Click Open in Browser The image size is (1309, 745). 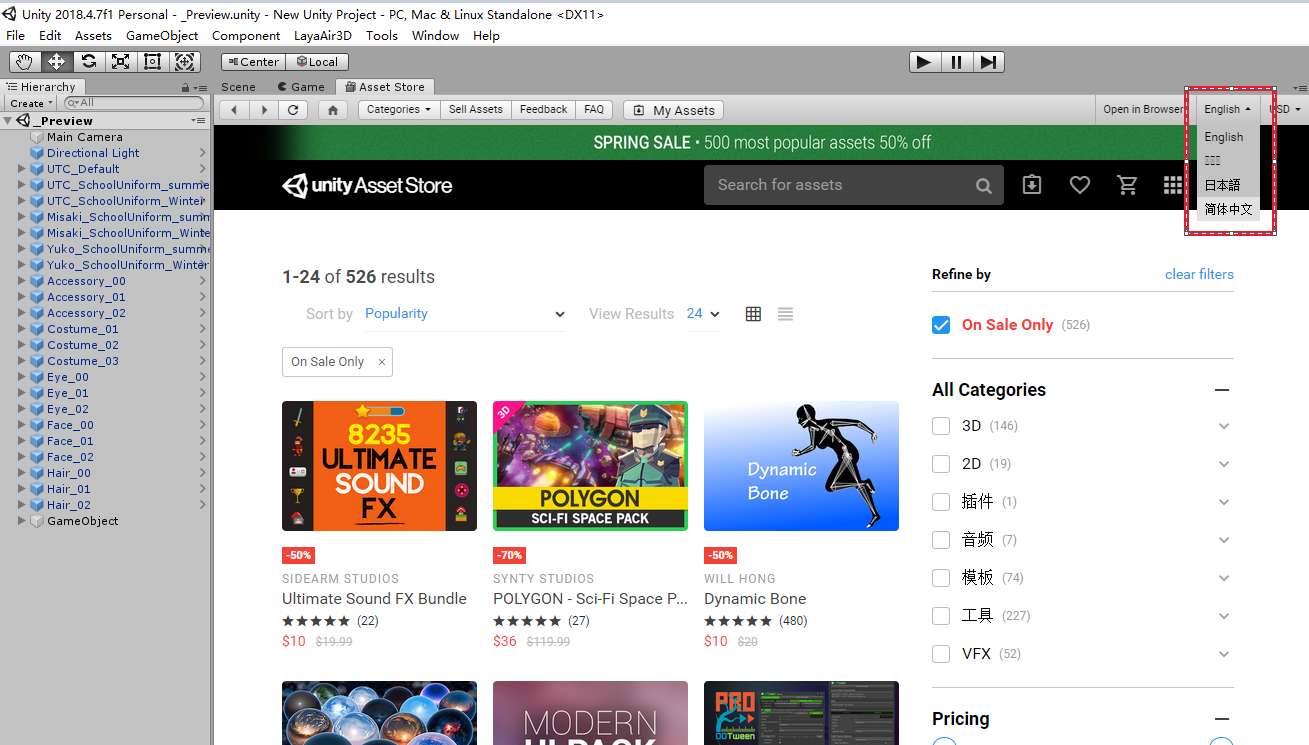[1143, 110]
